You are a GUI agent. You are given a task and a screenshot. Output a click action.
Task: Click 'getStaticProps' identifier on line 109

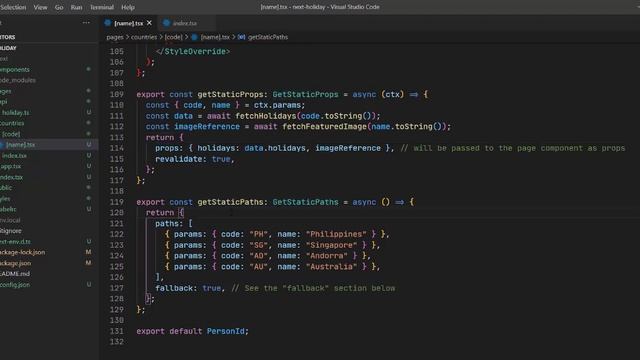(x=230, y=94)
